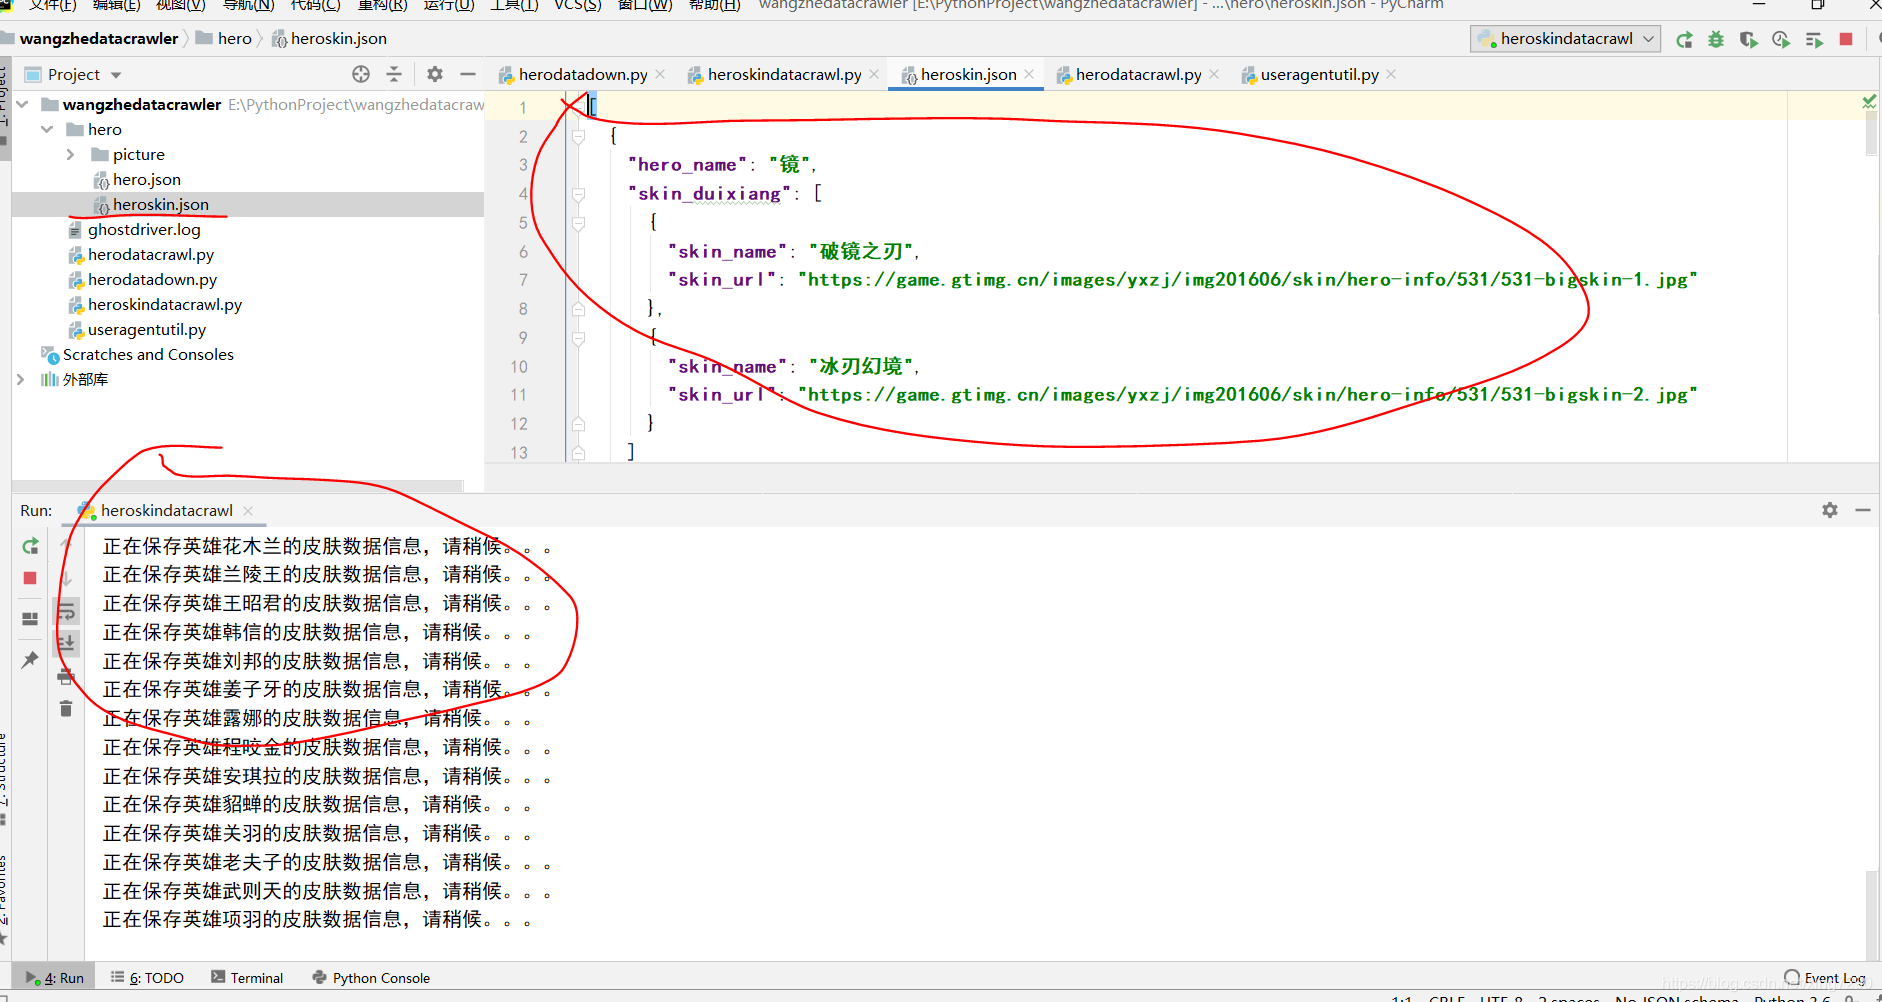The image size is (1882, 1002).
Task: Close the useragentutil.py editor tab
Action: [1391, 74]
